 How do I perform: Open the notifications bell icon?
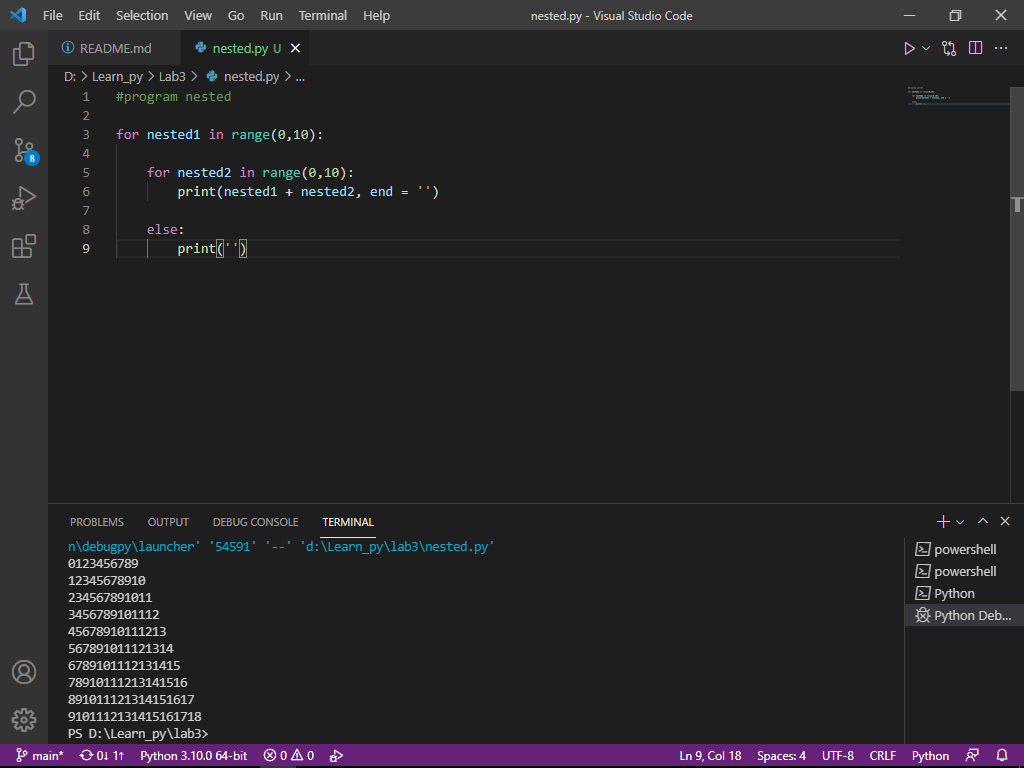tap(1002, 756)
